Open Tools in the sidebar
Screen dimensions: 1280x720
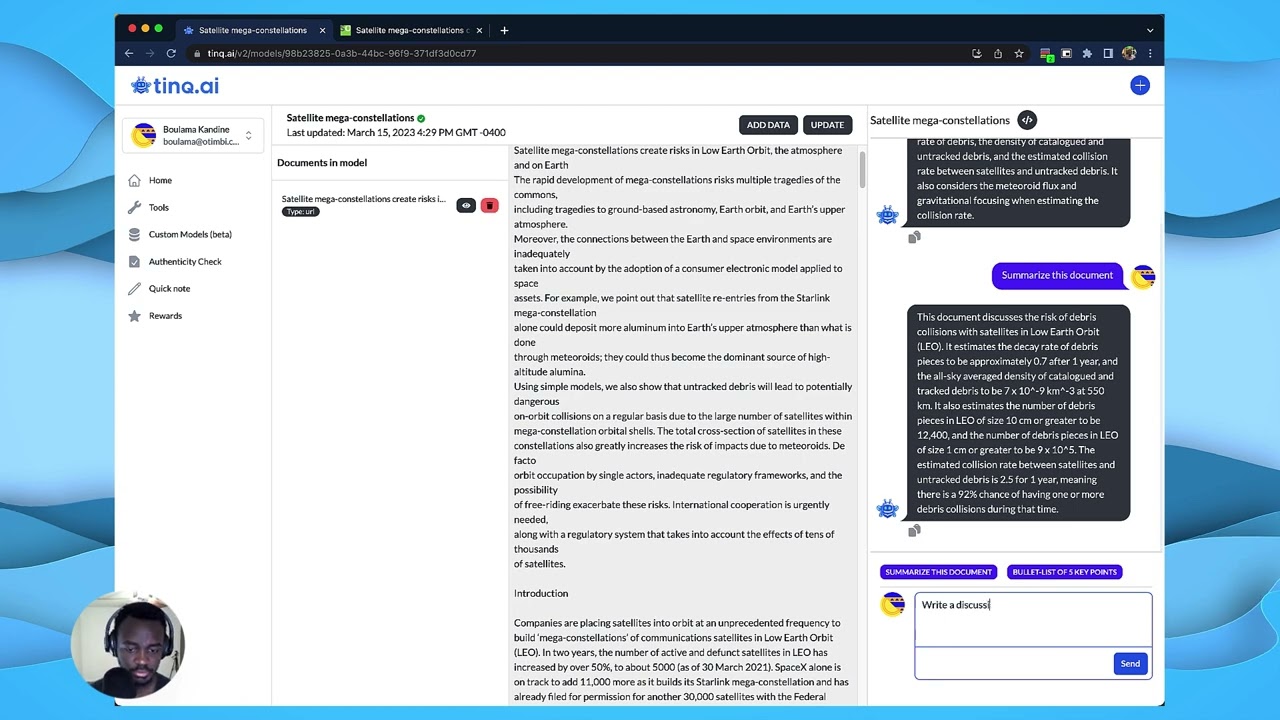[x=159, y=208]
